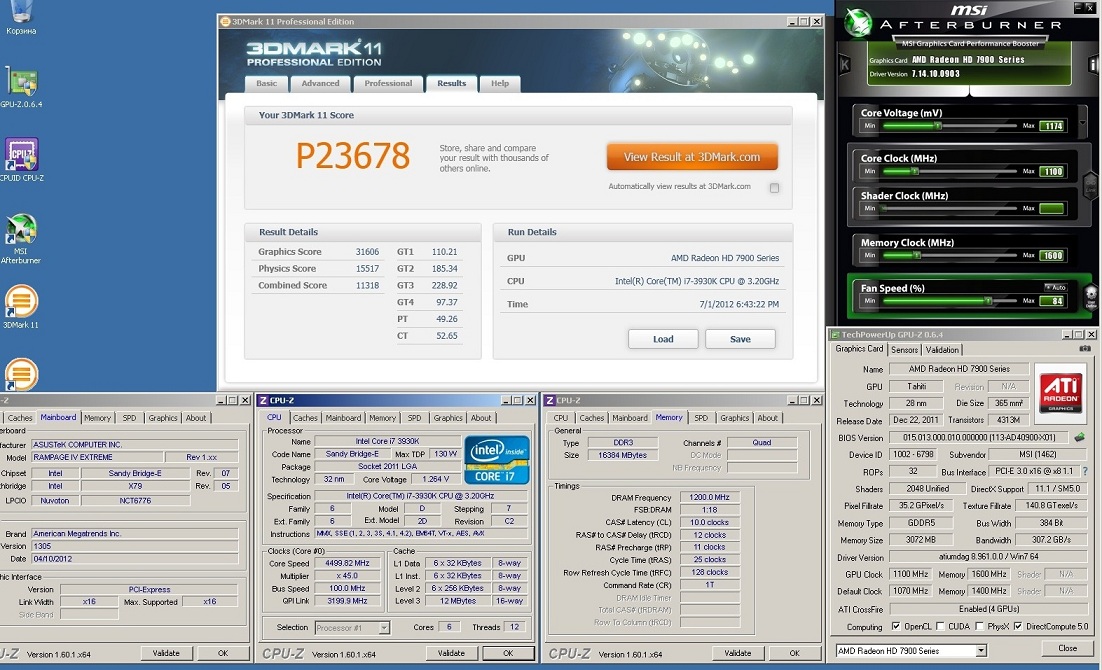Click the RAMPAGE IV EXTREME model field
Viewport: 1102px width, 670px height.
(x=97, y=457)
